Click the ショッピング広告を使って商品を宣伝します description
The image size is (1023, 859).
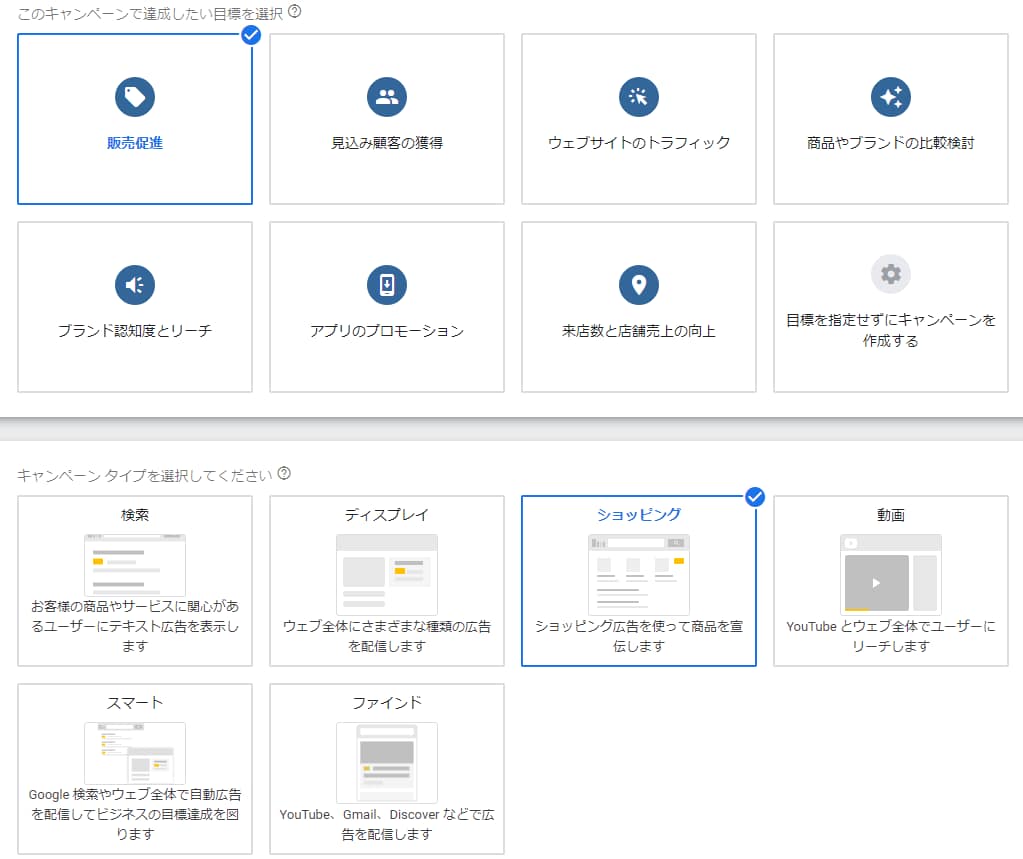pos(639,636)
